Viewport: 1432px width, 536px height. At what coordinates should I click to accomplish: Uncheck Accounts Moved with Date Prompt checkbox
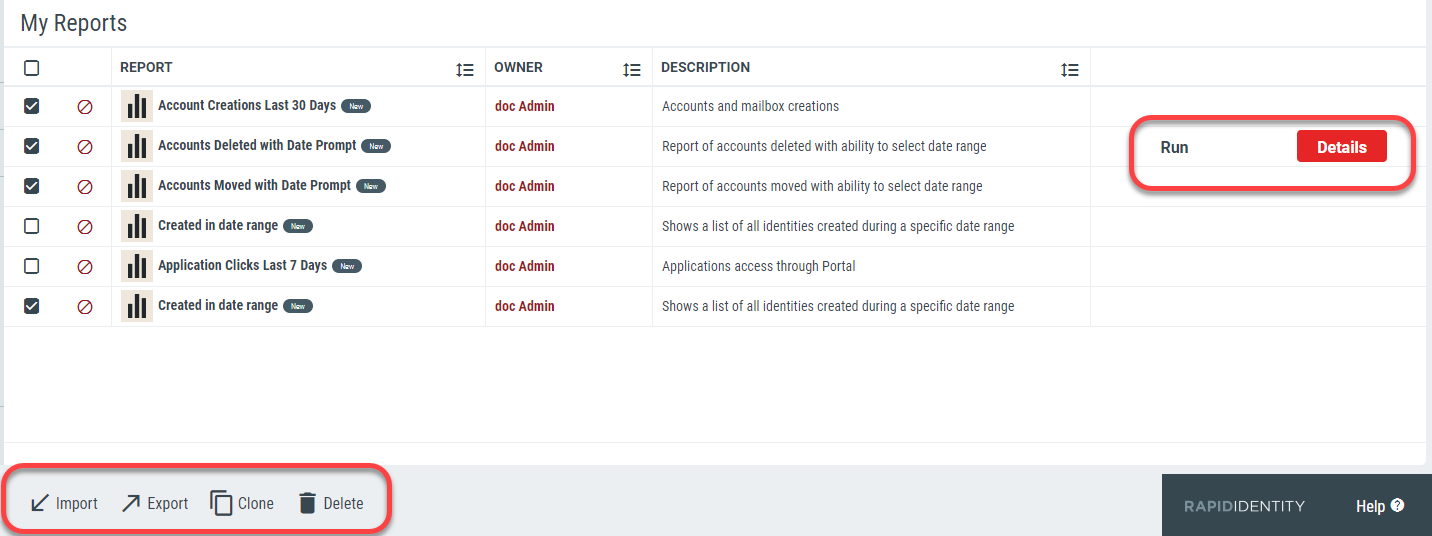tap(32, 186)
